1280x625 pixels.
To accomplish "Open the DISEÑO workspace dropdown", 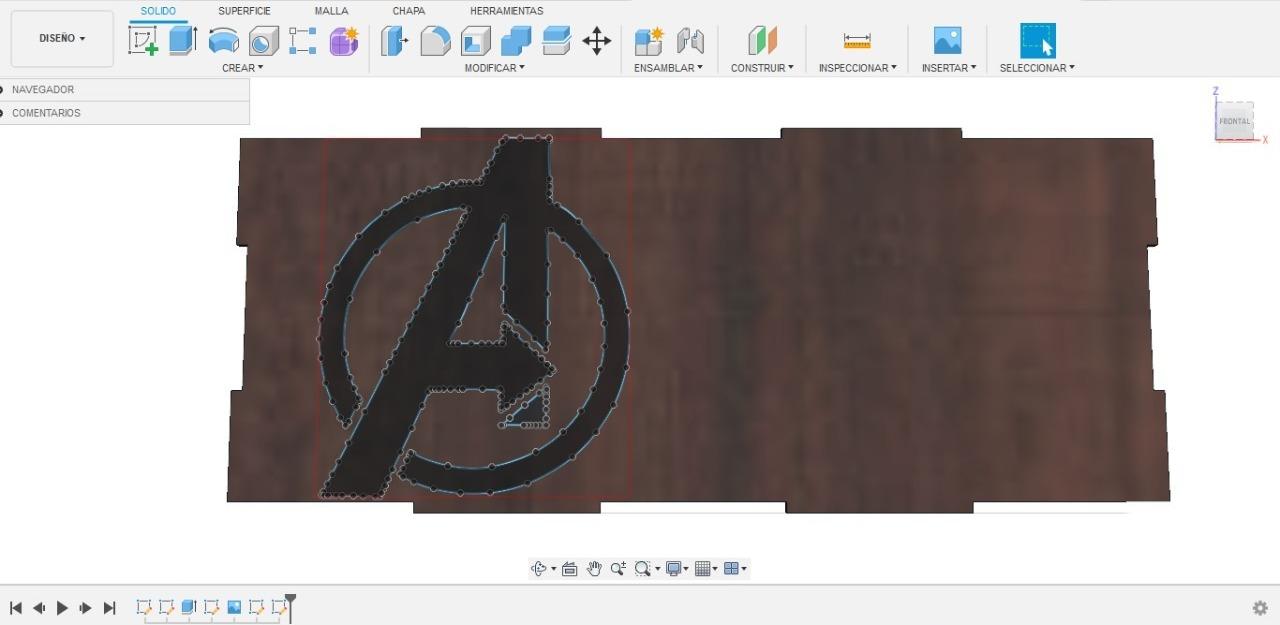I will [x=62, y=39].
